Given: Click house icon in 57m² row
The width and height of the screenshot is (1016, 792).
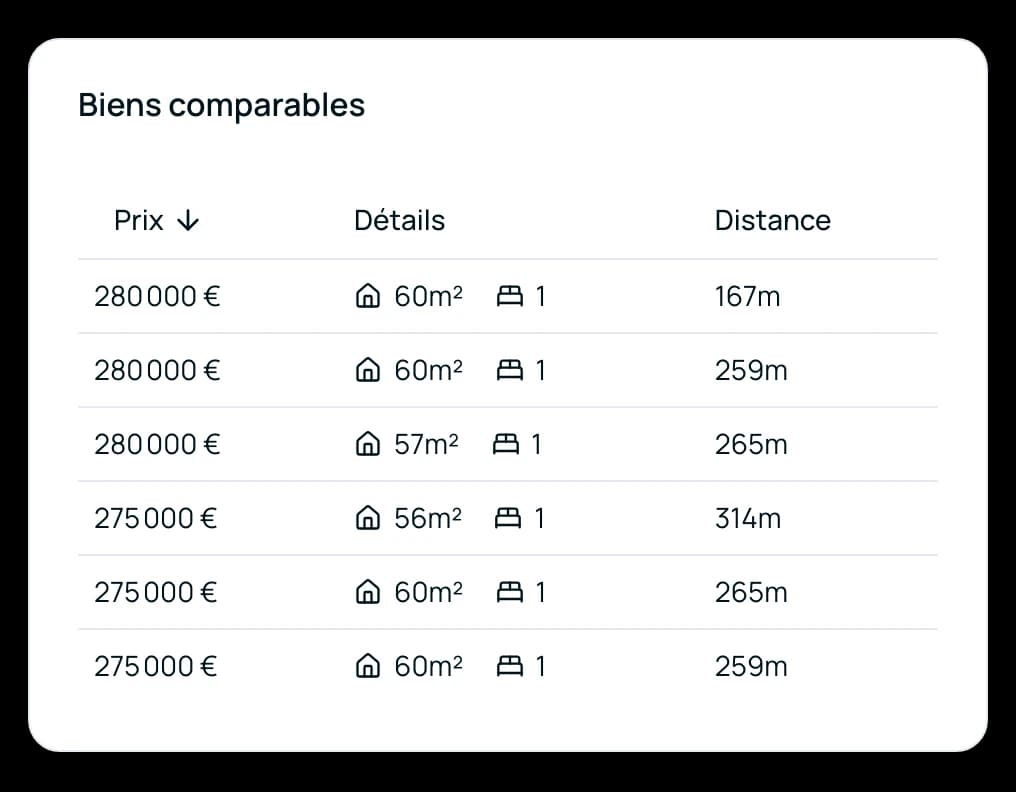Looking at the screenshot, I should pos(367,444).
